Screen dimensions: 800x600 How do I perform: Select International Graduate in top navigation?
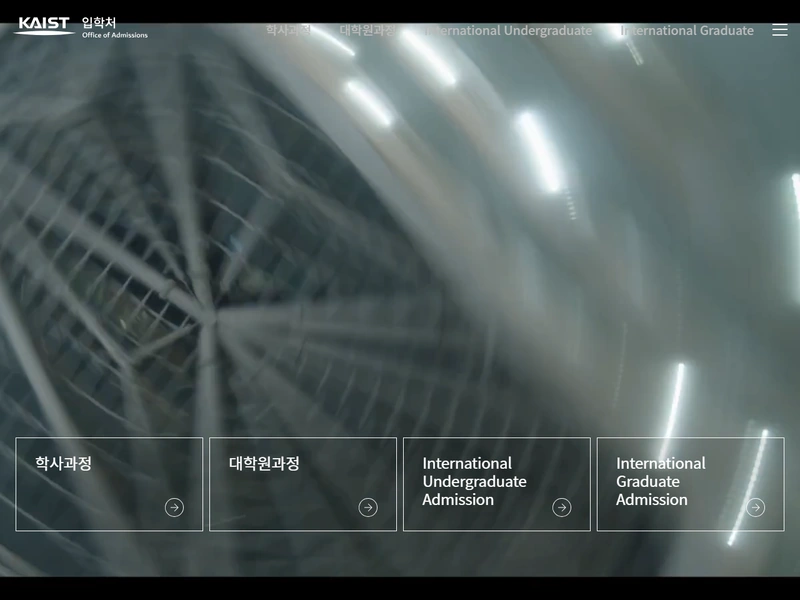[687, 31]
